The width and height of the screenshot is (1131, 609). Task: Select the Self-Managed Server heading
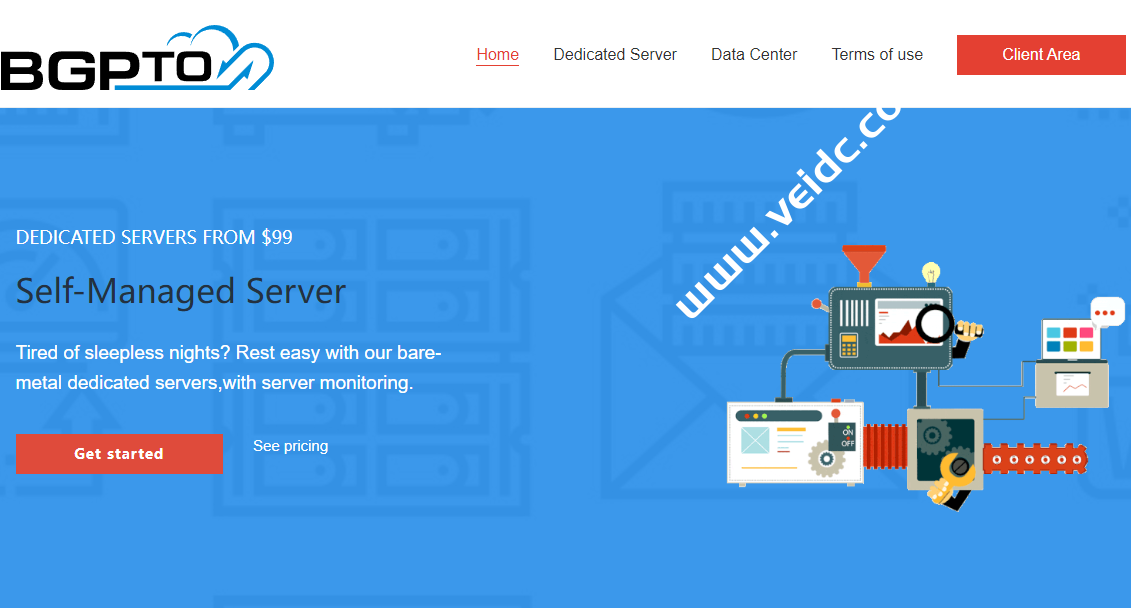point(181,292)
